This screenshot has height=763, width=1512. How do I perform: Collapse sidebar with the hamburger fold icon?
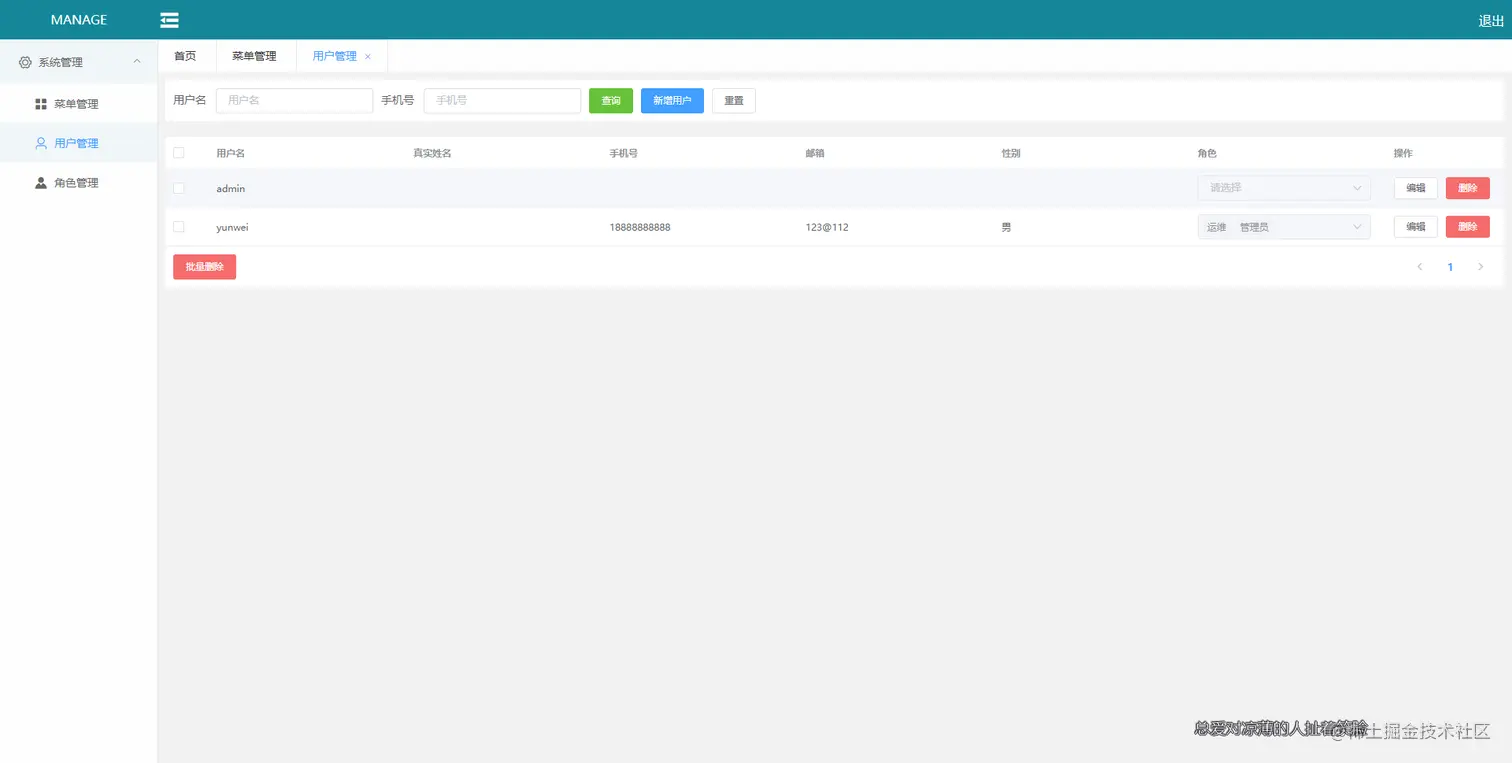[x=170, y=20]
